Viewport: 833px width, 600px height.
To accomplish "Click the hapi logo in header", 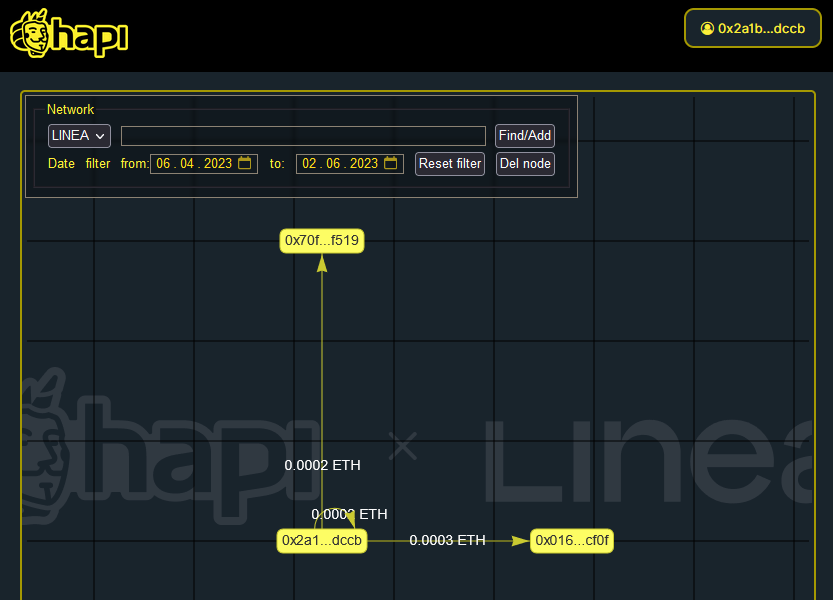I will pos(69,33).
